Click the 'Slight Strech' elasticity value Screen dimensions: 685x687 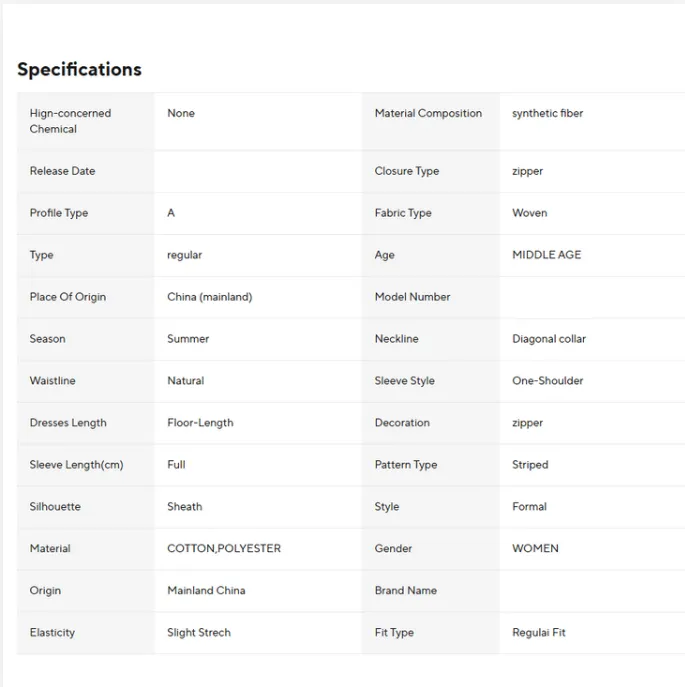click(x=199, y=633)
